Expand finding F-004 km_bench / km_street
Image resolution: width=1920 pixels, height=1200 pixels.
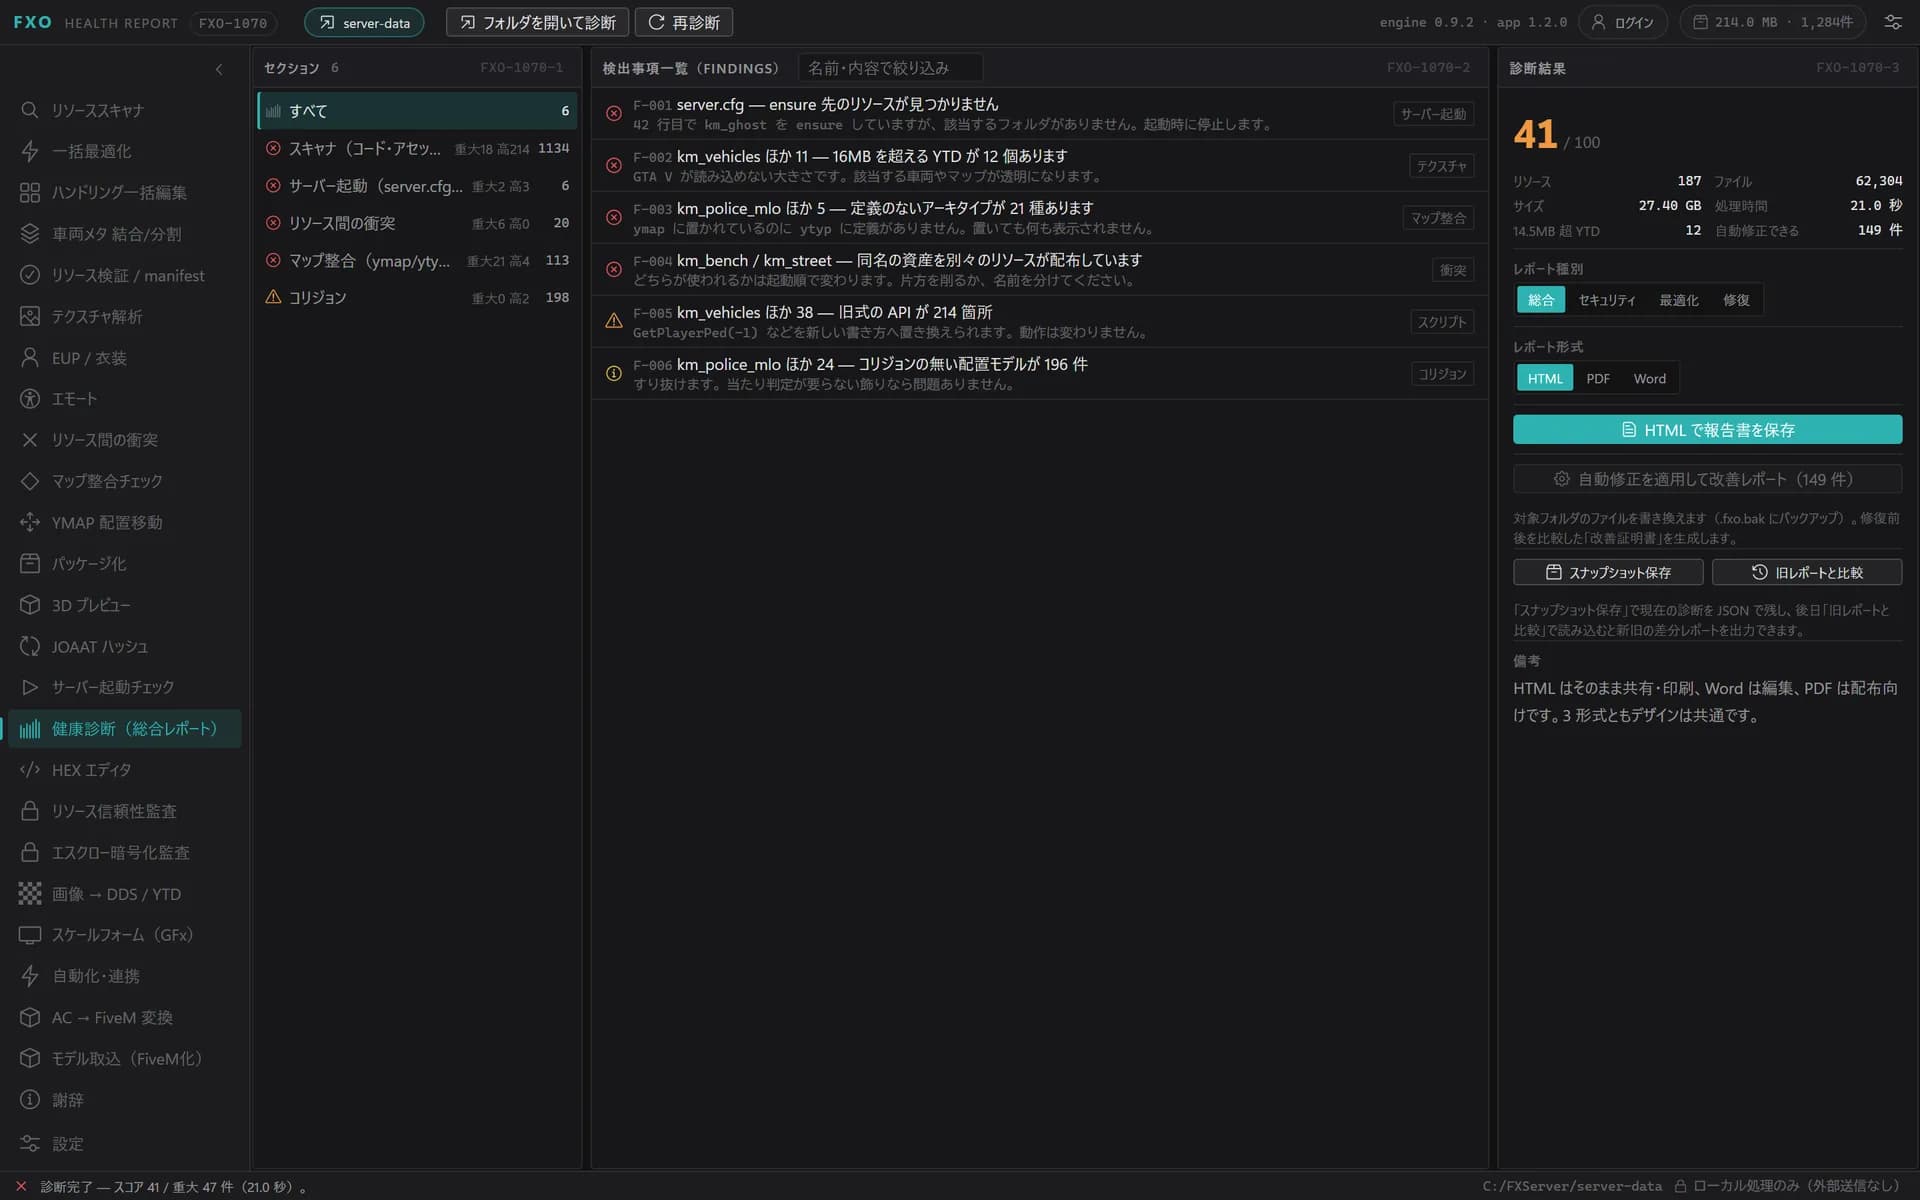(1039, 270)
